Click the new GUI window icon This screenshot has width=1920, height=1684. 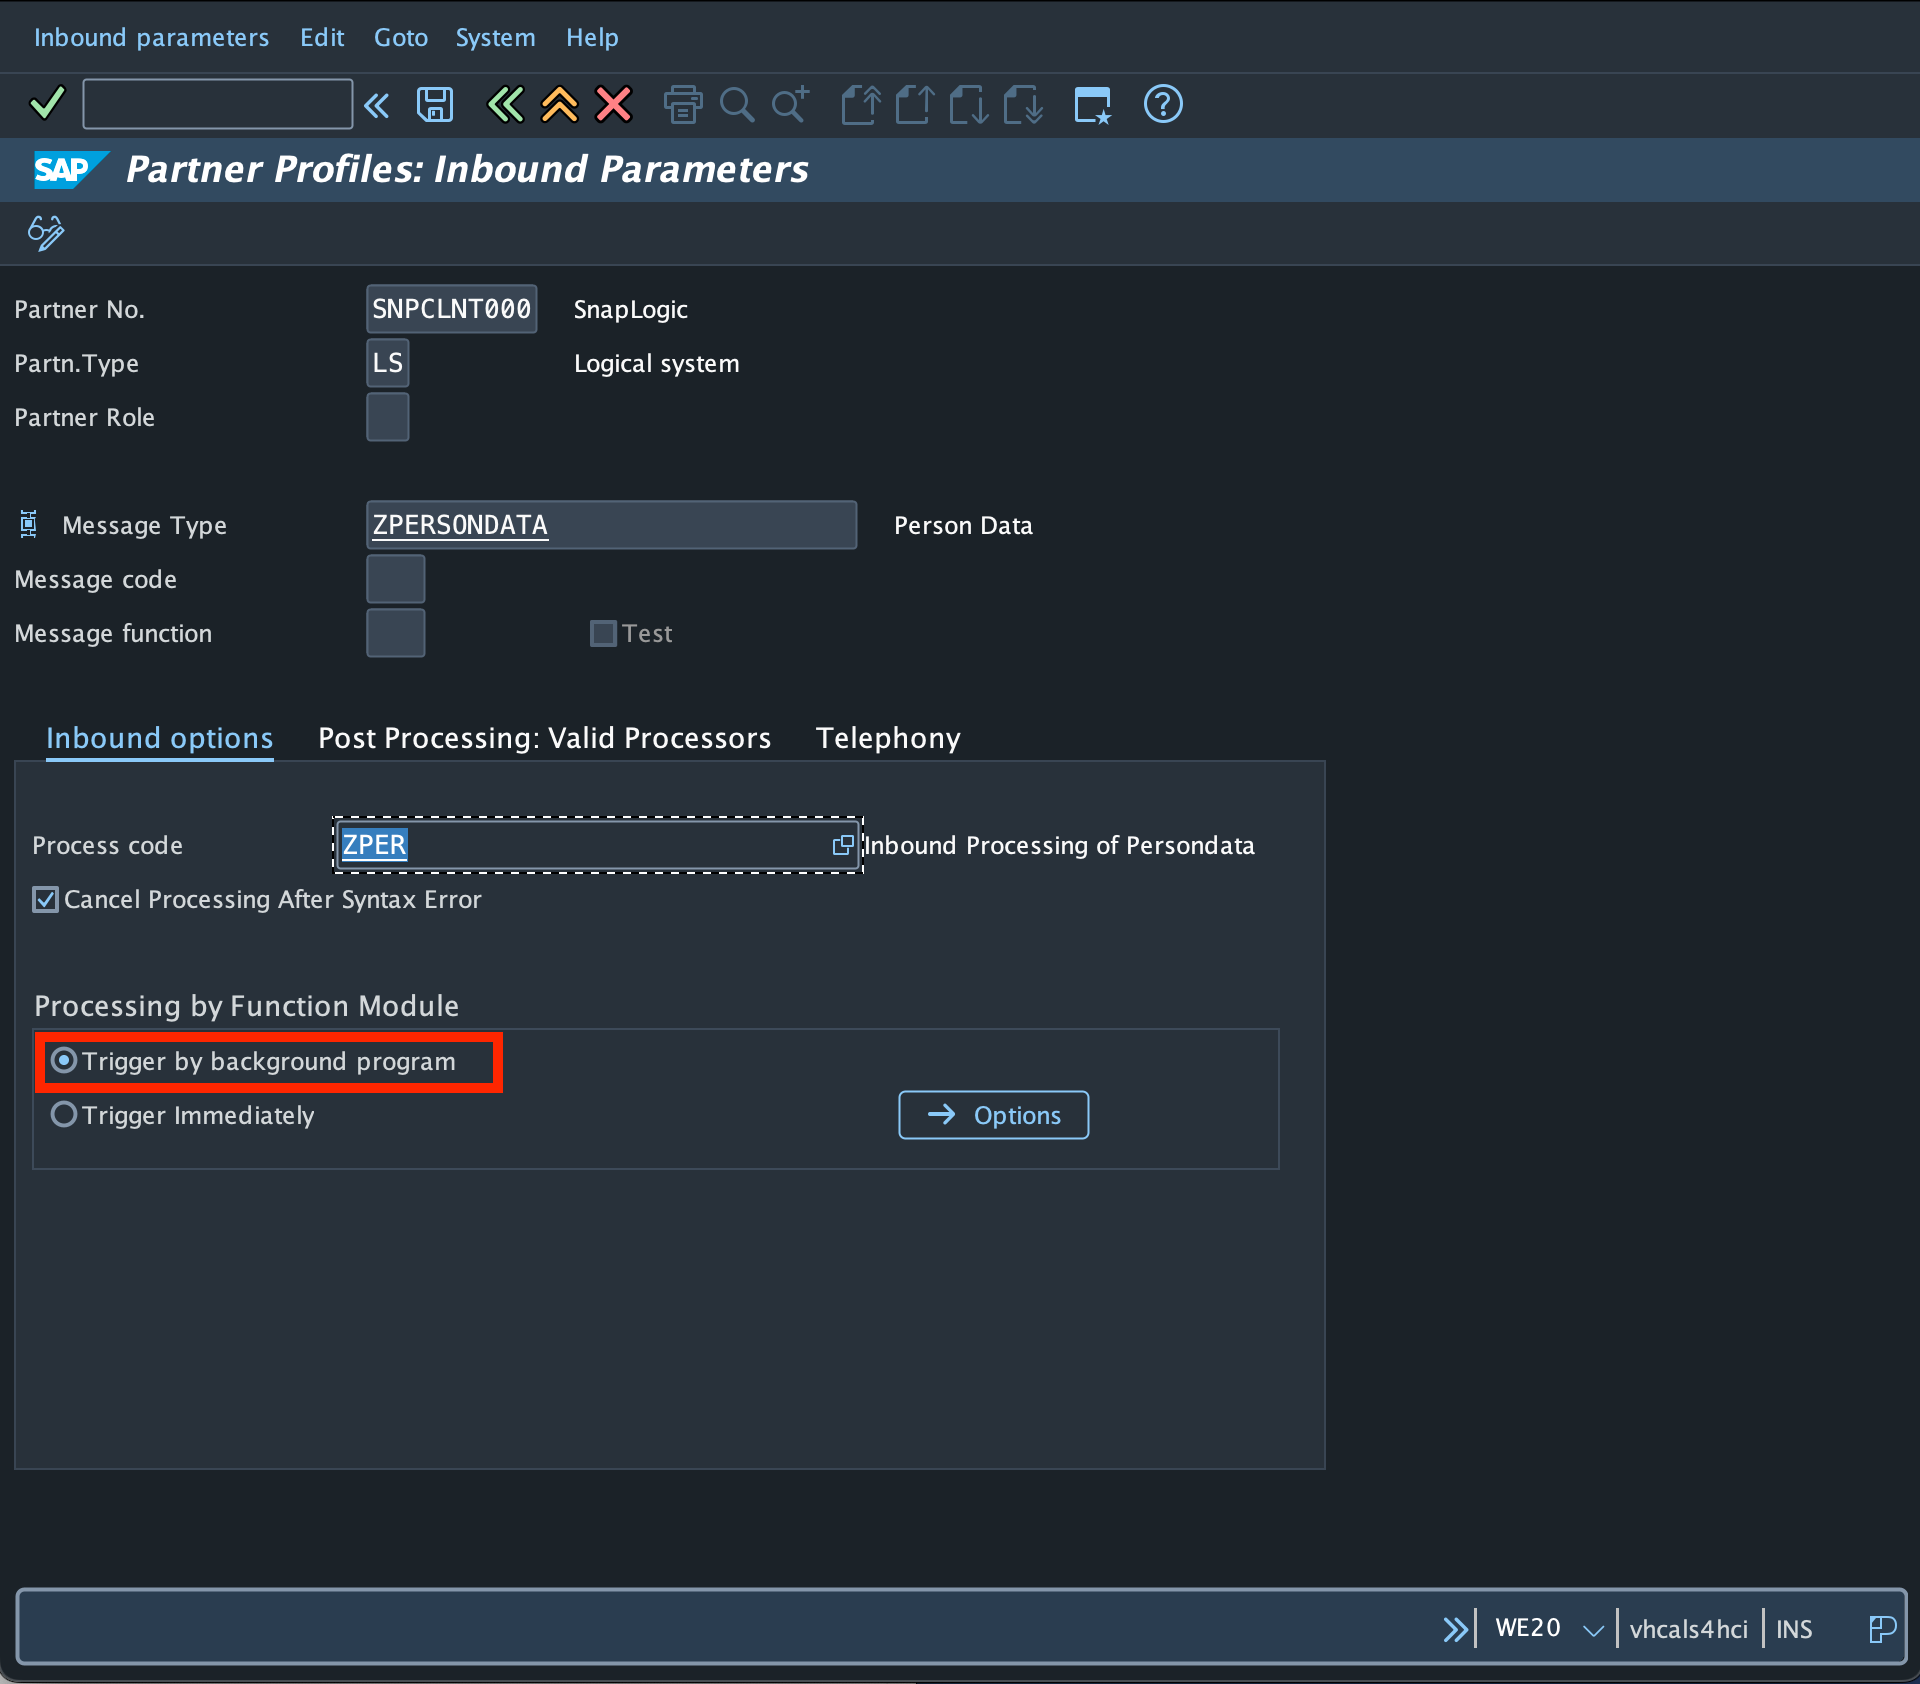pos(1092,104)
